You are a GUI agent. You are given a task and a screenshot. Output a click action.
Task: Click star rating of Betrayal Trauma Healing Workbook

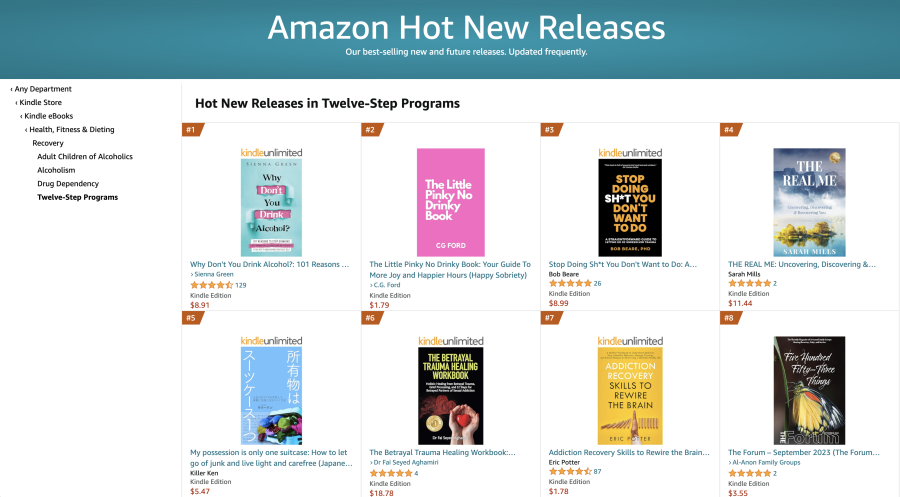pyautogui.click(x=391, y=473)
